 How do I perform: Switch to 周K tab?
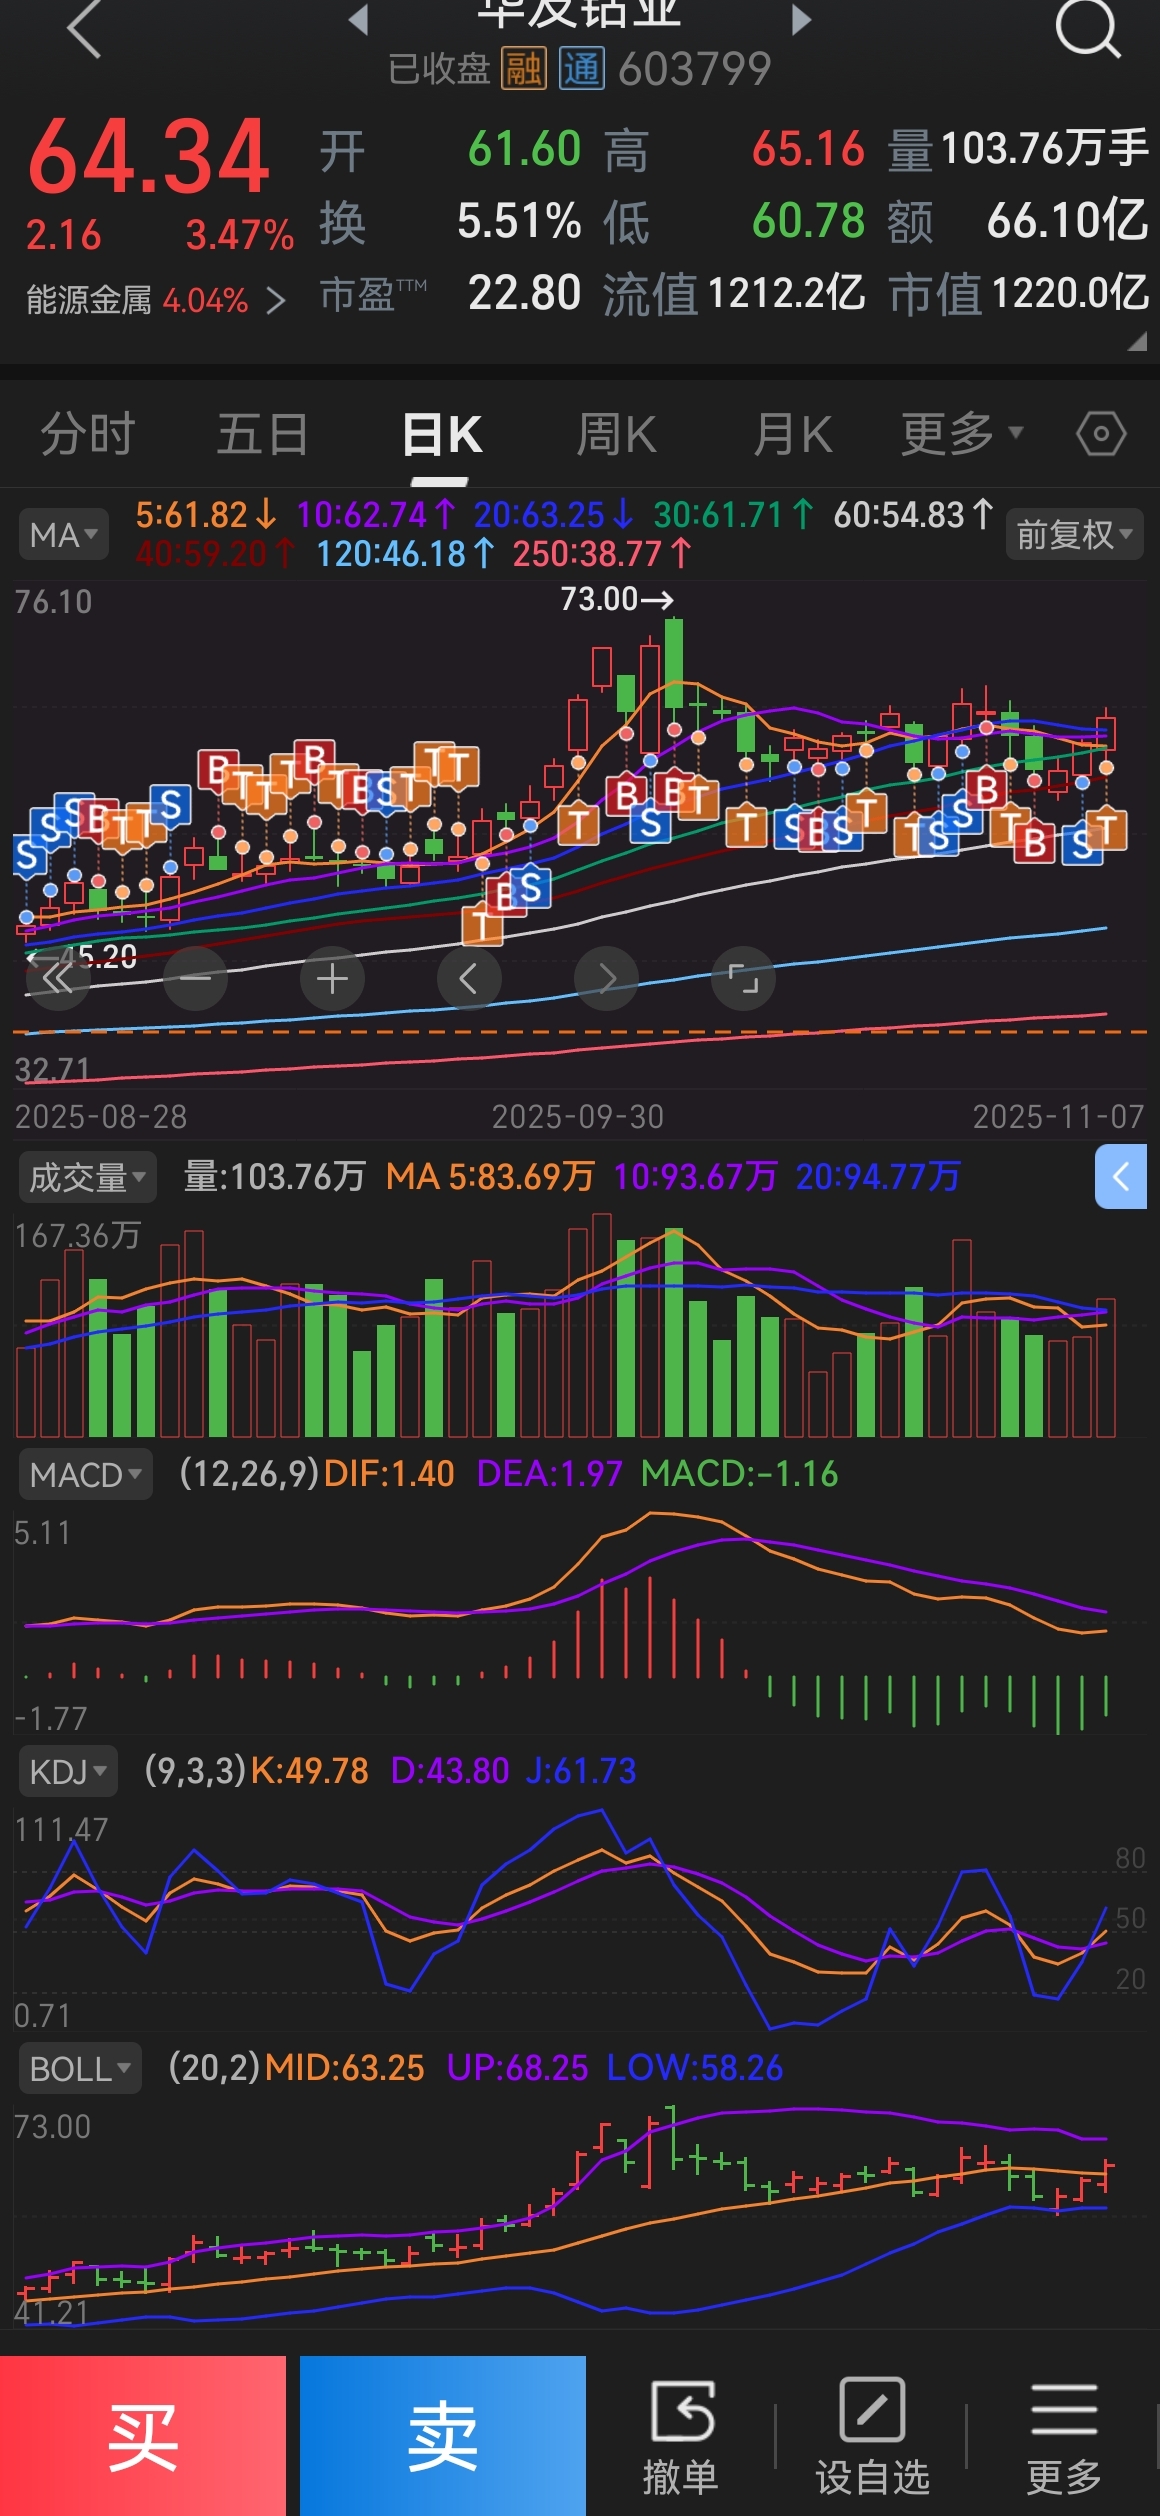pyautogui.click(x=616, y=434)
